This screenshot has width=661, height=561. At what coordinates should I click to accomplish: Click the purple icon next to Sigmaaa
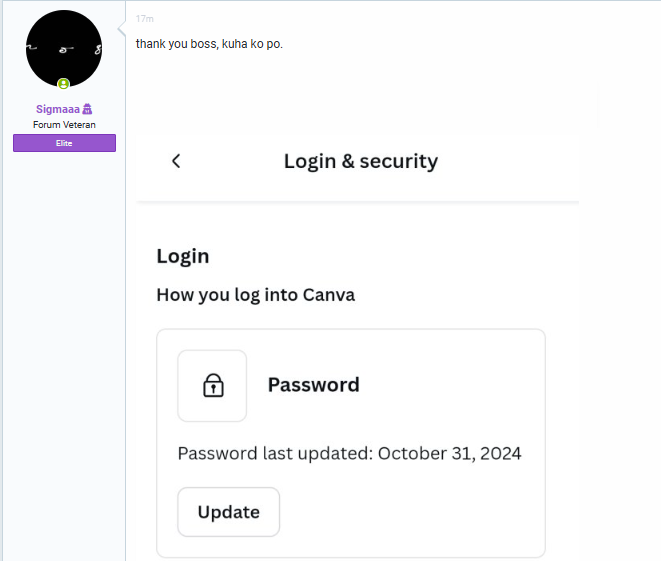[x=87, y=109]
